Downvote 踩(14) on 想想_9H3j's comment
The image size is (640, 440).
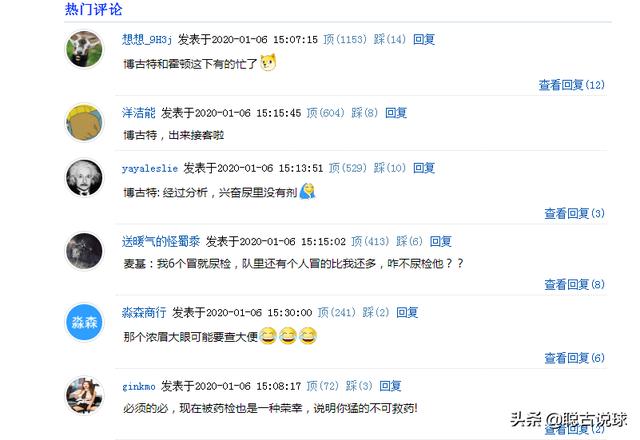click(x=390, y=39)
